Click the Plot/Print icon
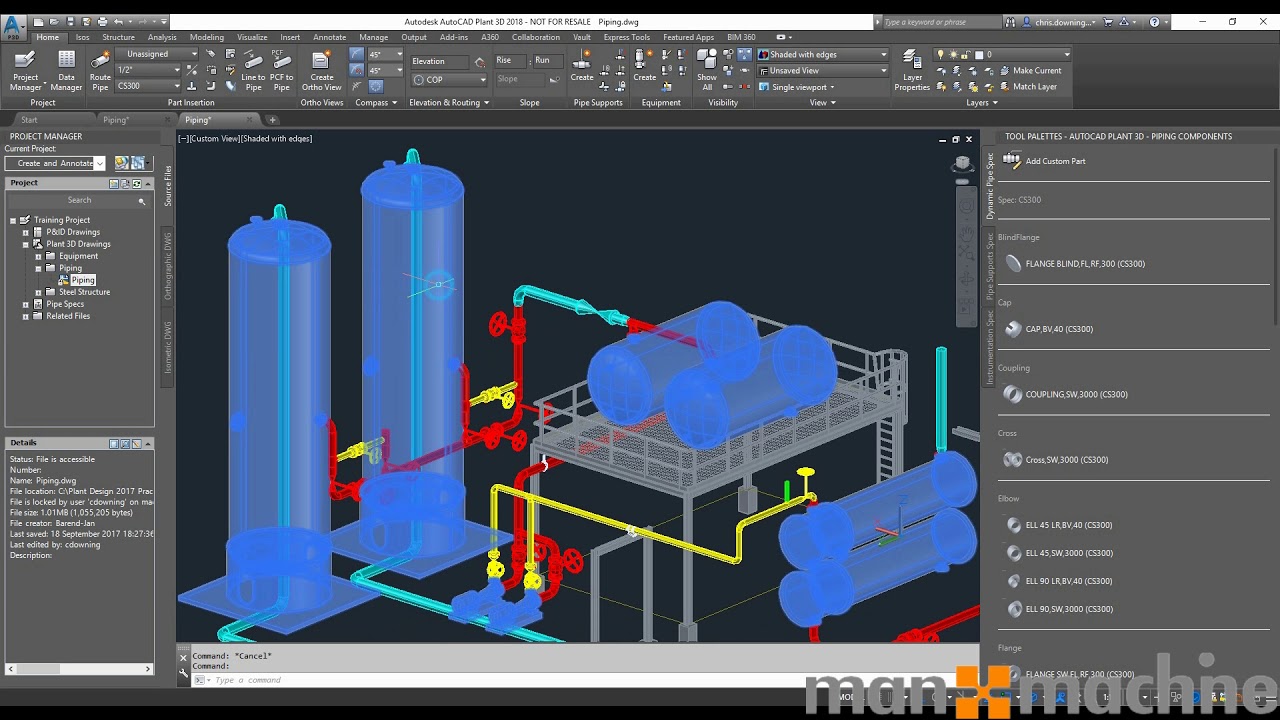The height and width of the screenshot is (720, 1280). (102, 21)
